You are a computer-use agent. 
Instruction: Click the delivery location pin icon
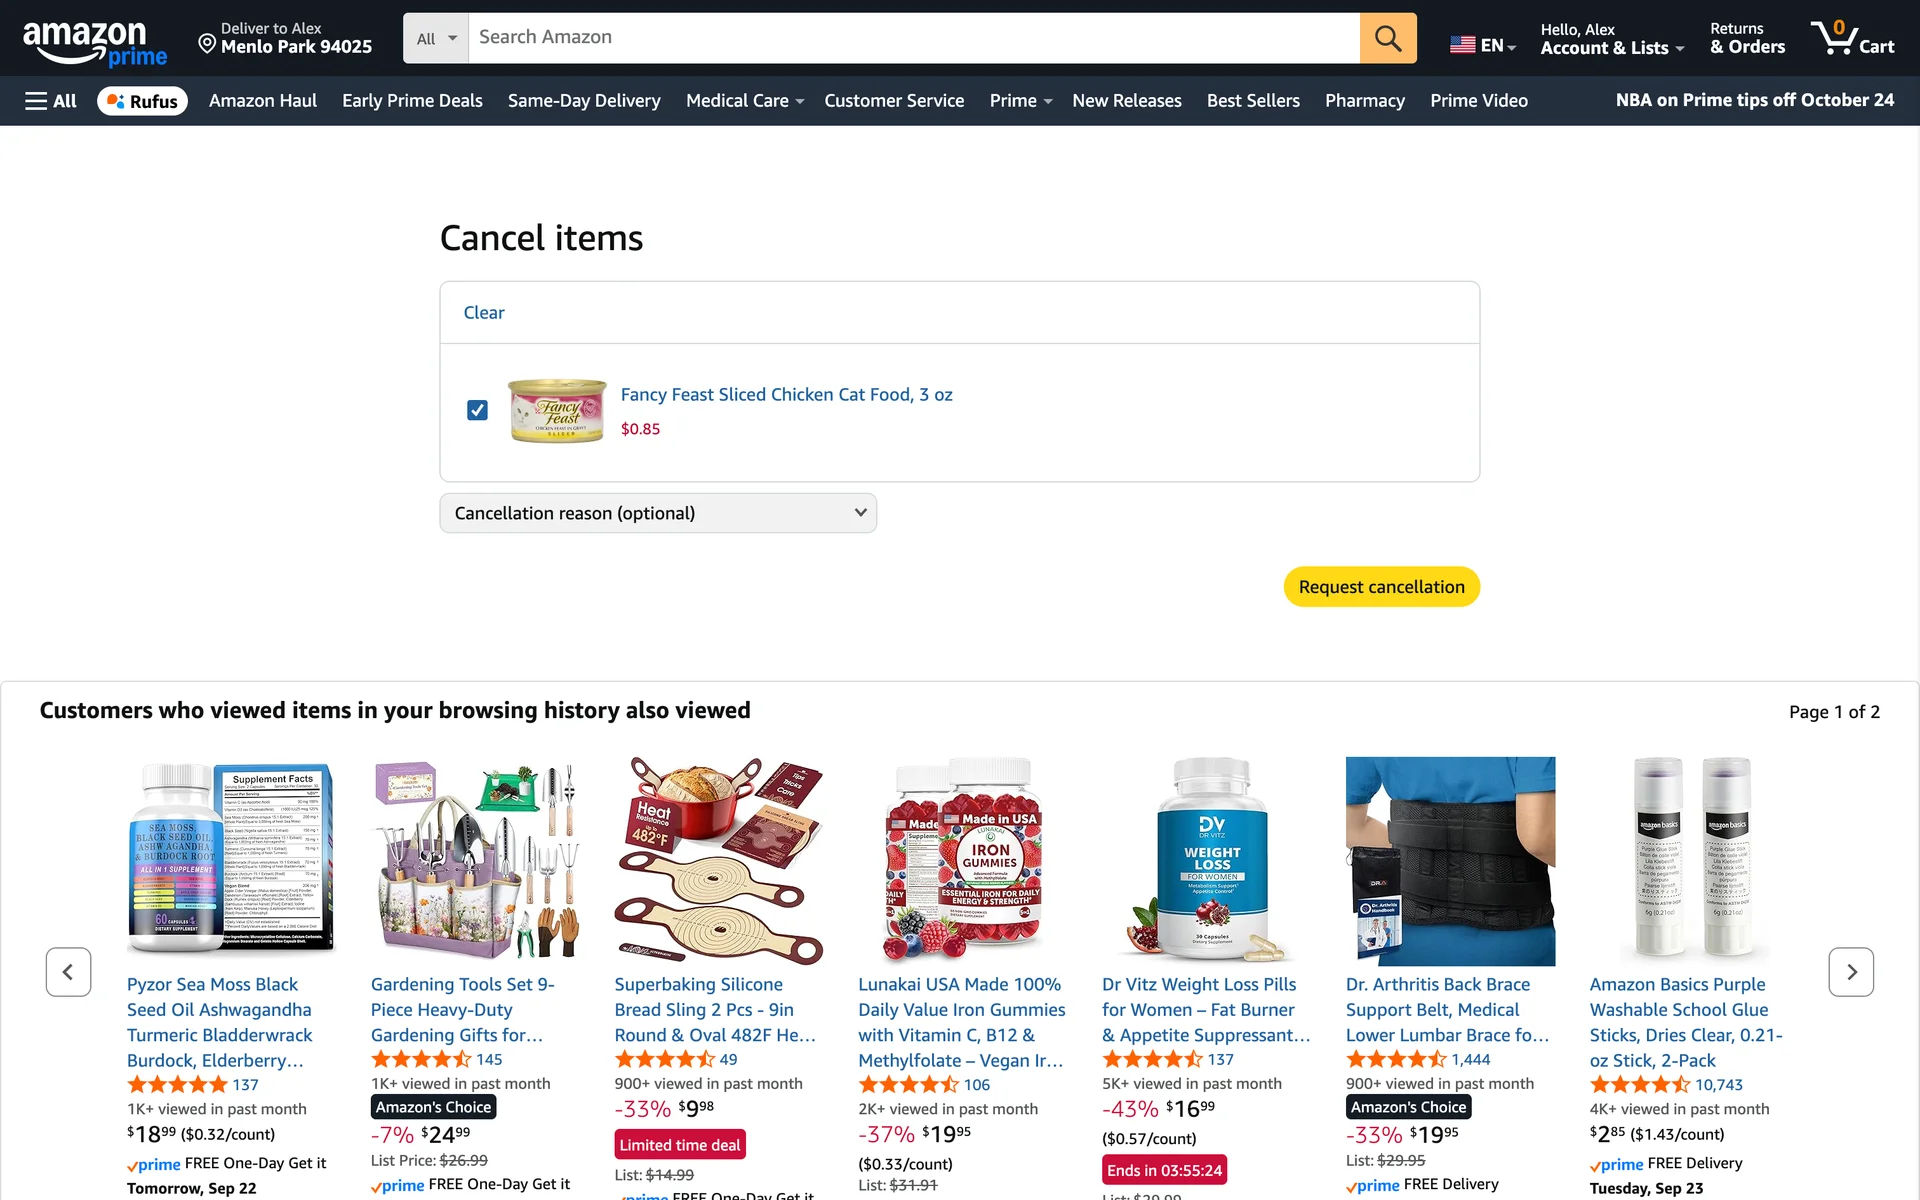207,43
